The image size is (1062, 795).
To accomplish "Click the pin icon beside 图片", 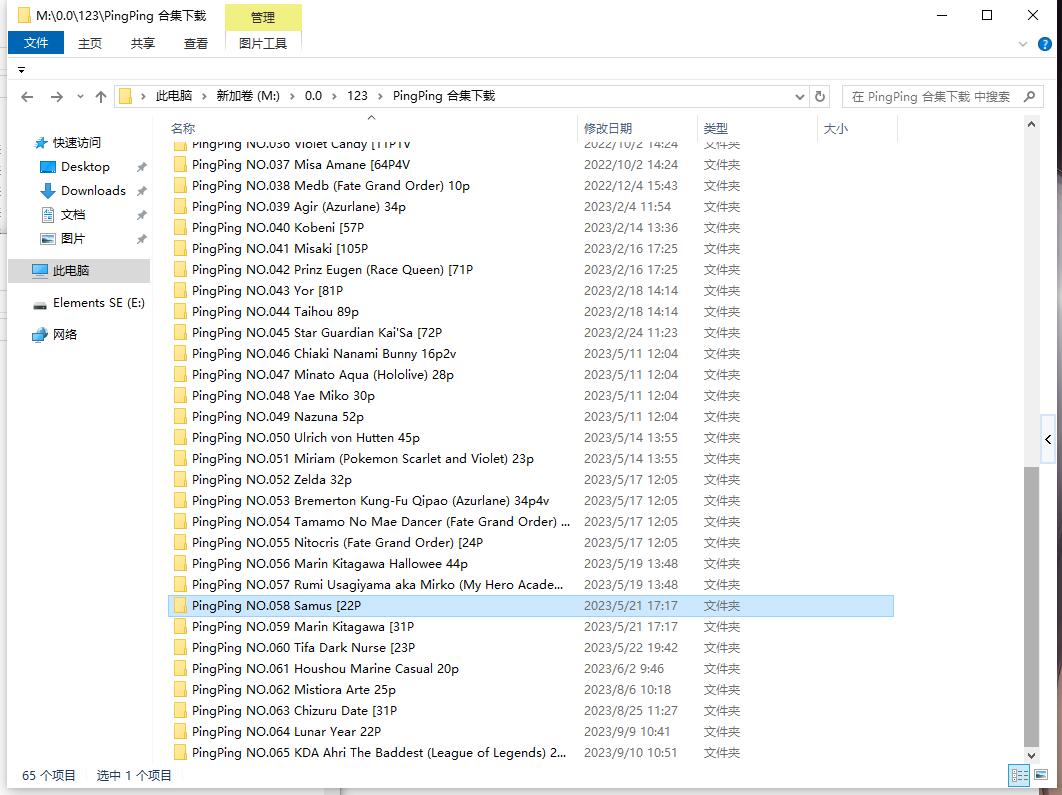I will 141,239.
